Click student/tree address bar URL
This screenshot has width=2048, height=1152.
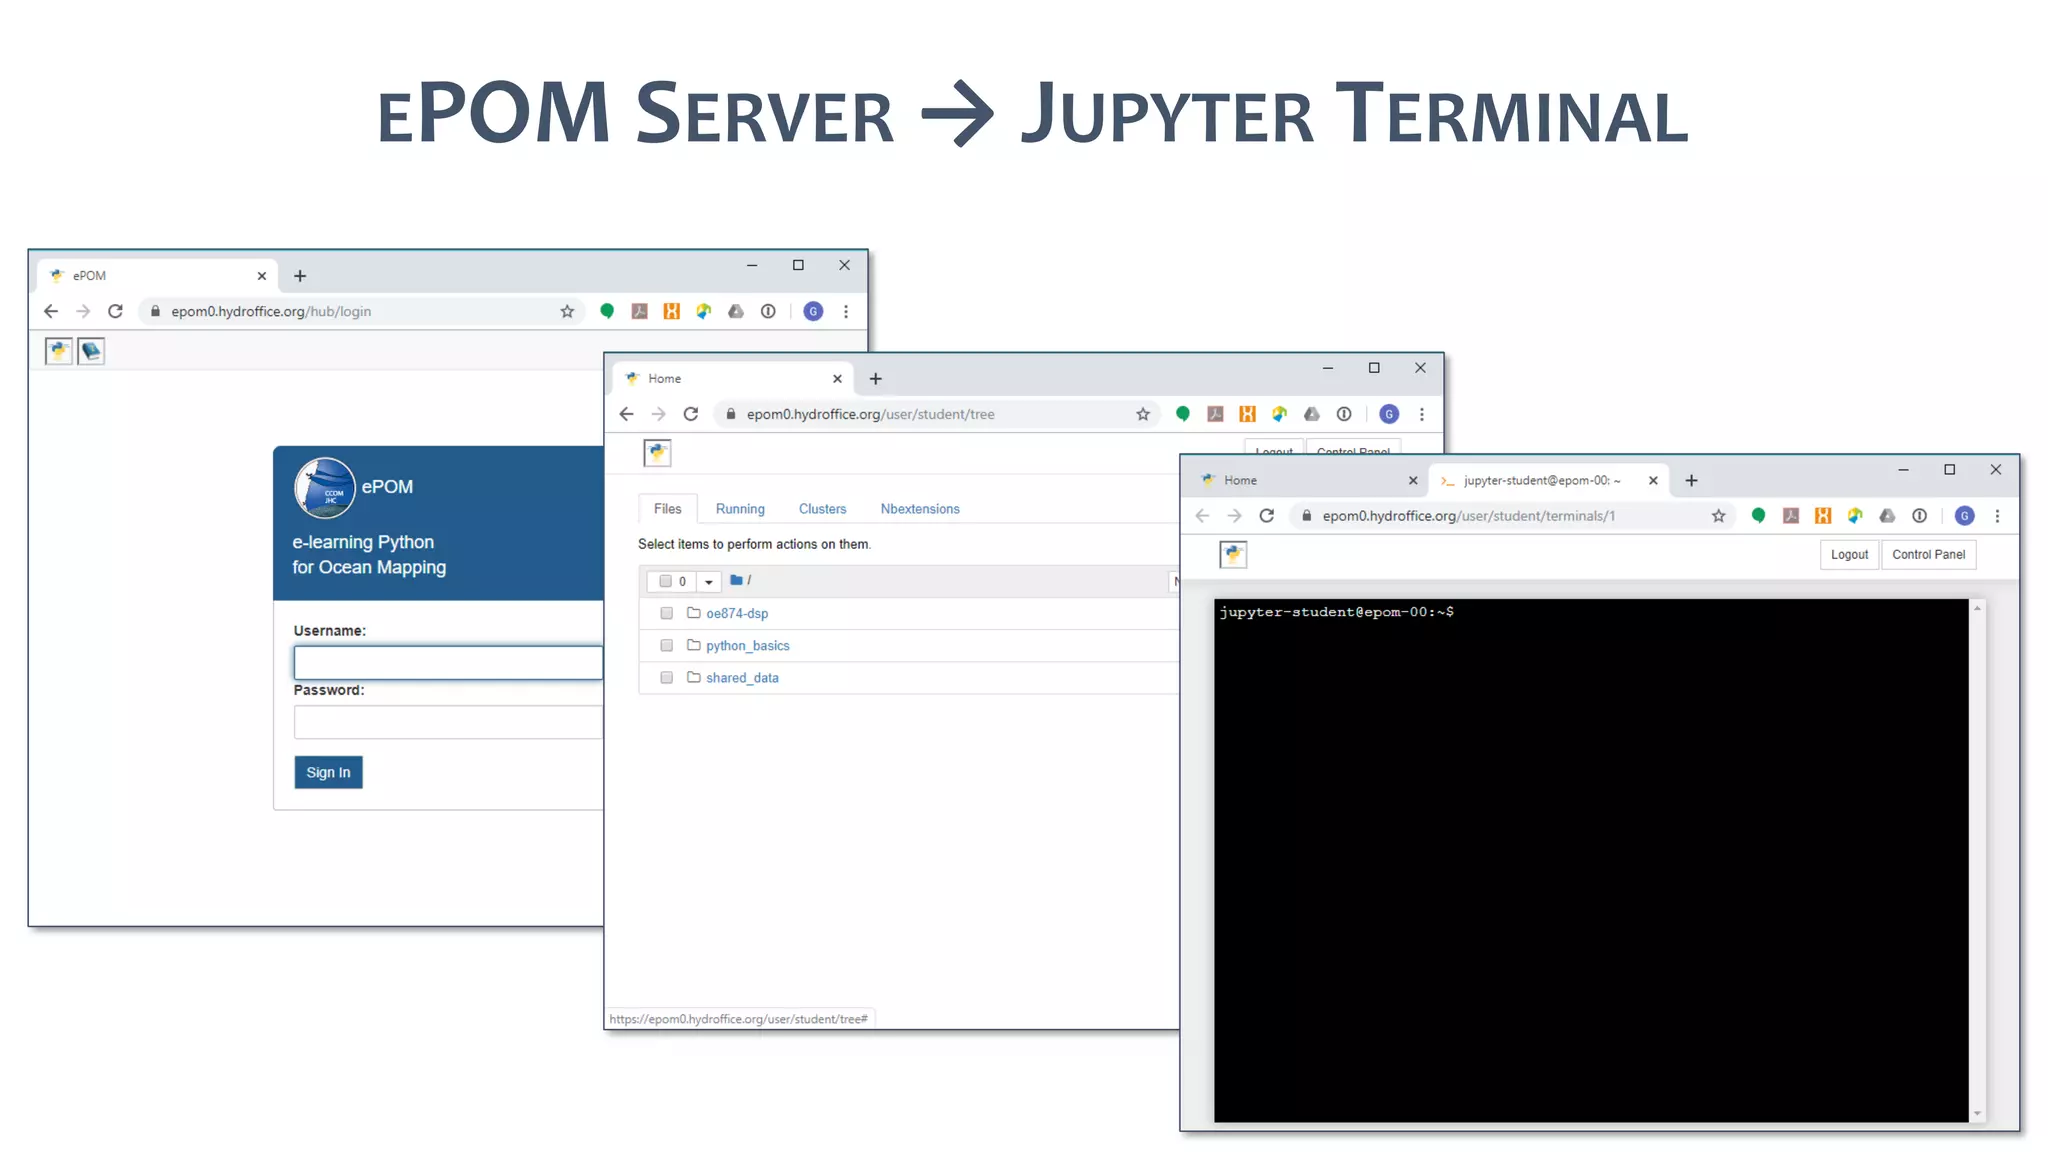tap(871, 414)
